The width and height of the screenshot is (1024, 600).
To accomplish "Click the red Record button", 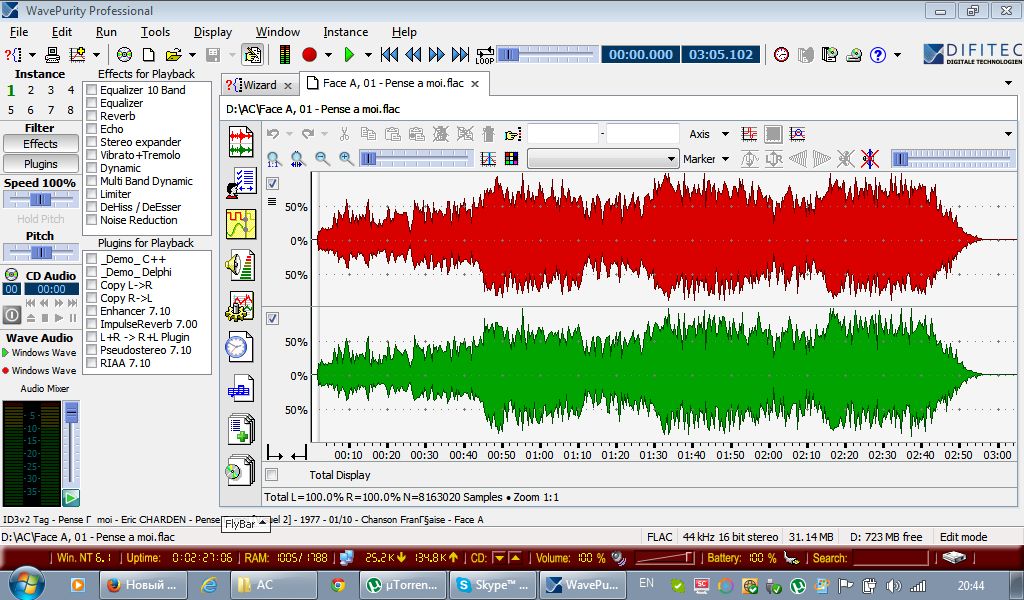I will coord(309,54).
